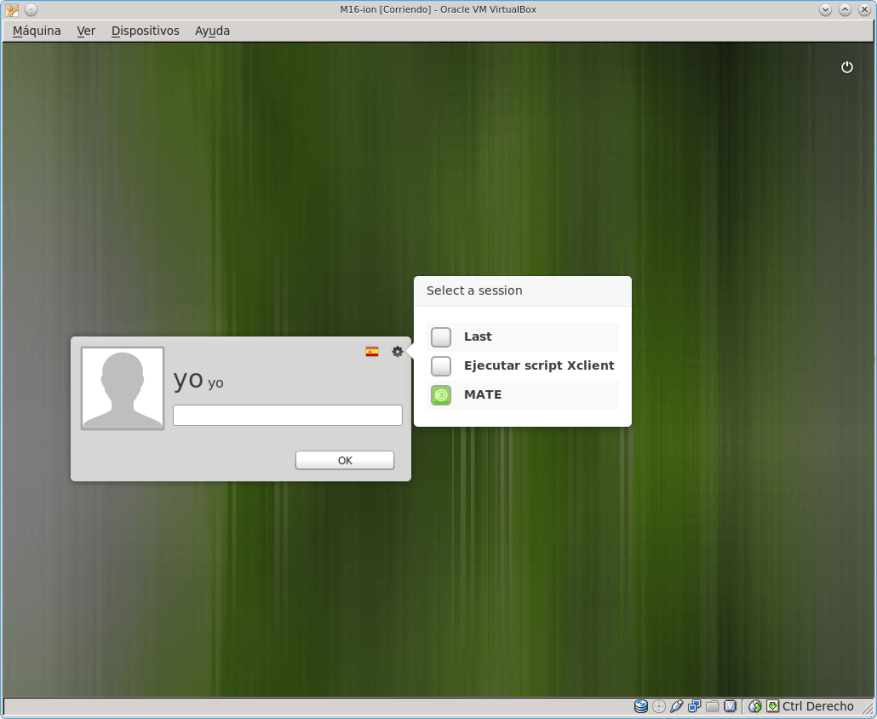Click the USB devices status icon
This screenshot has width=877, height=719.
(x=677, y=706)
